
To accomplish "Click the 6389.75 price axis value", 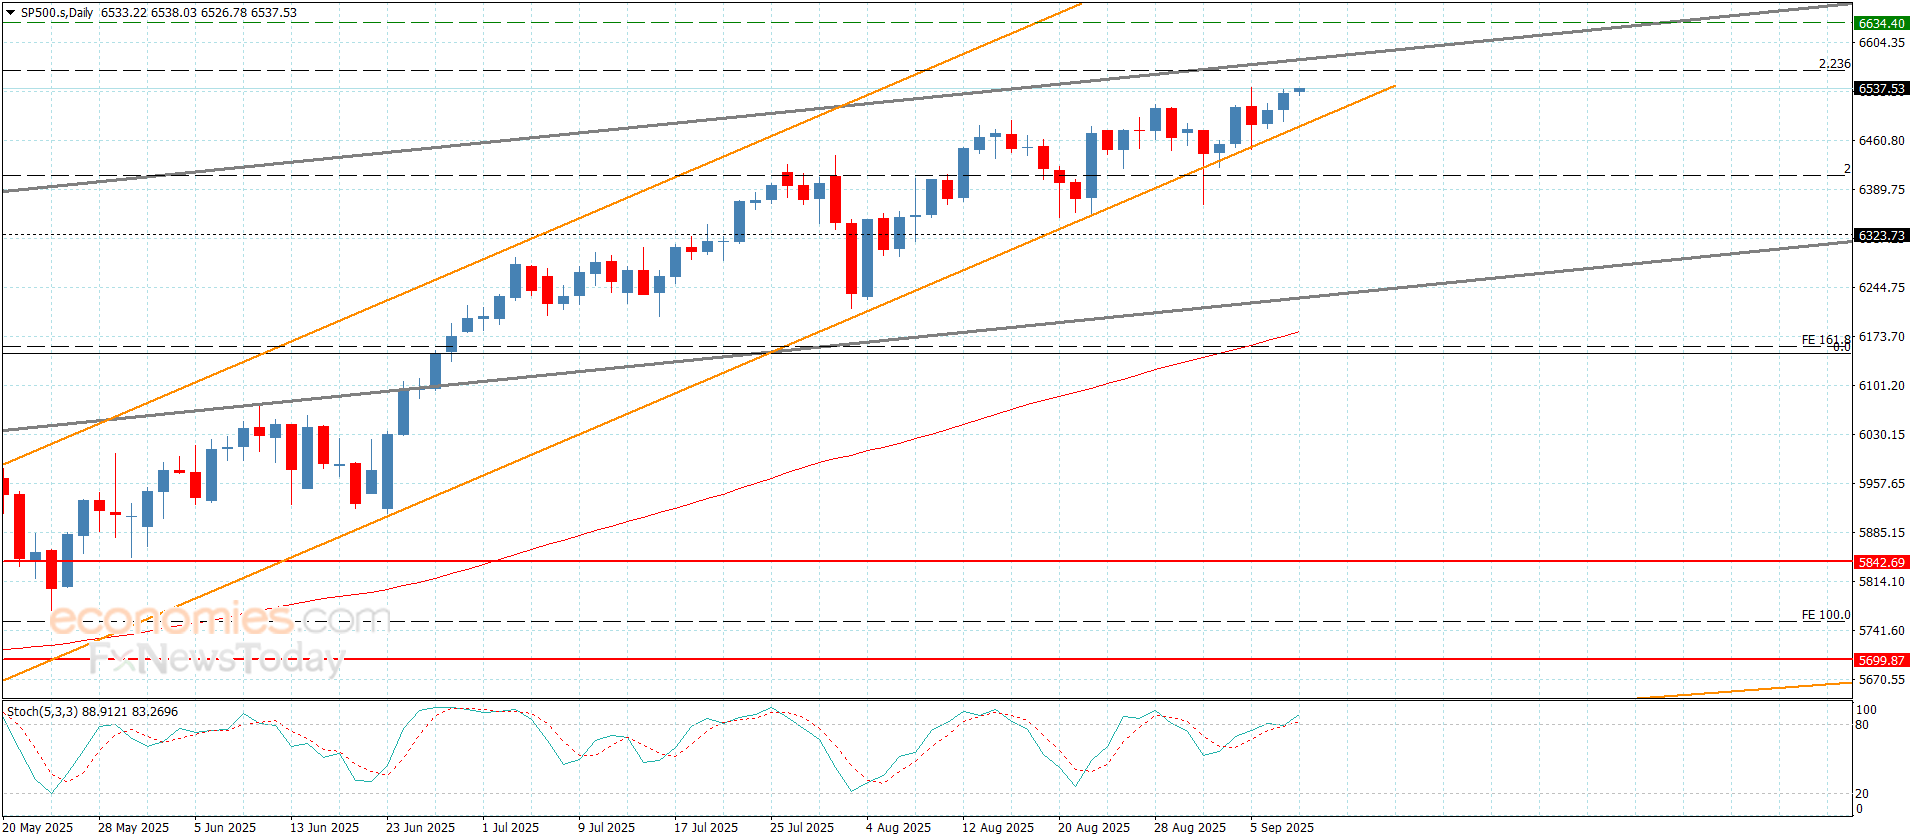I will click(1881, 190).
